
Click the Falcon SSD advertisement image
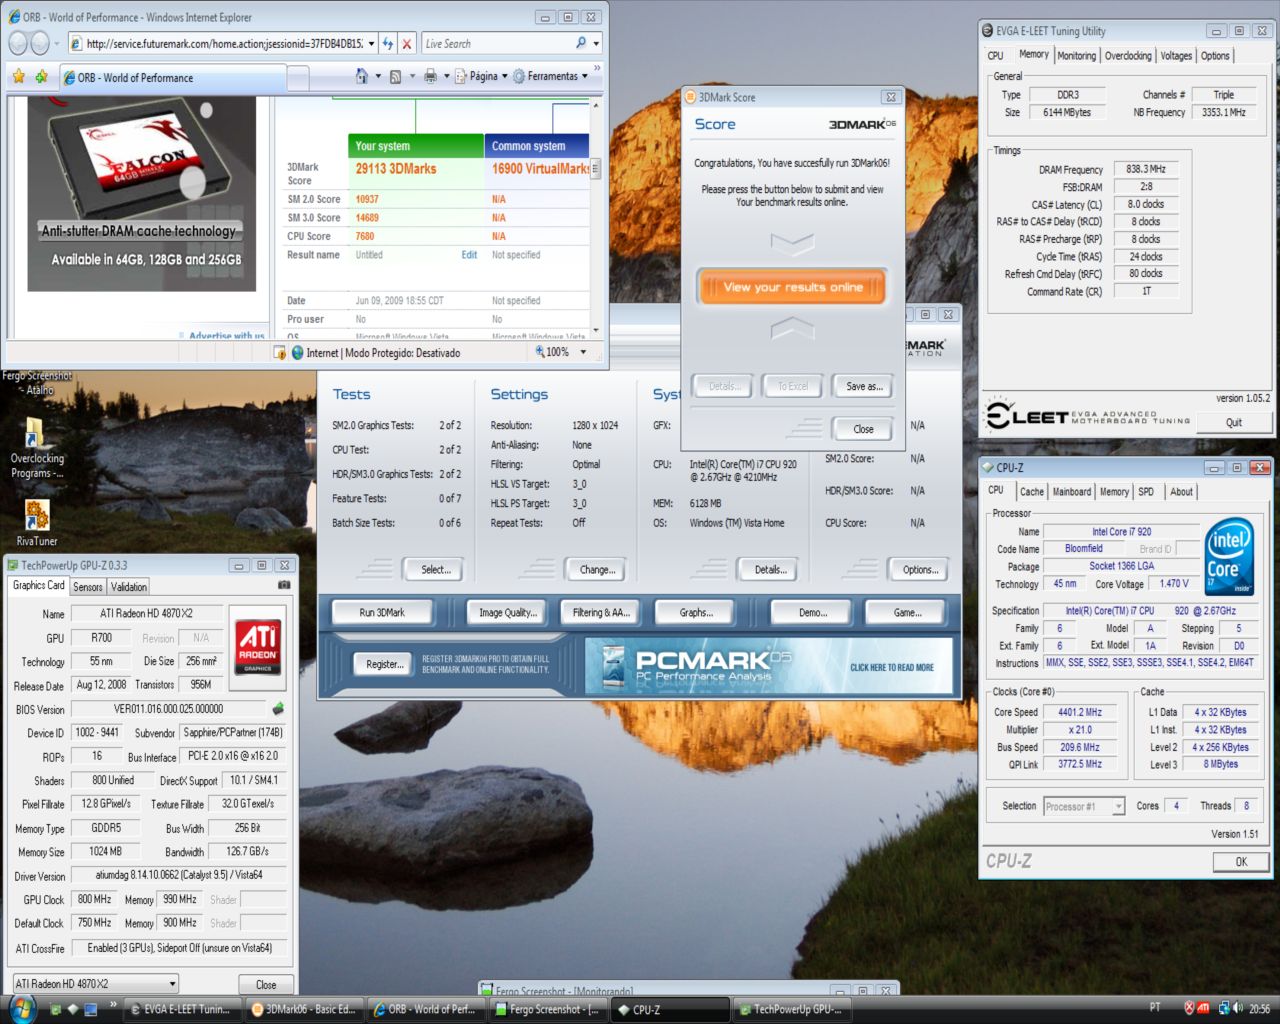(x=141, y=195)
